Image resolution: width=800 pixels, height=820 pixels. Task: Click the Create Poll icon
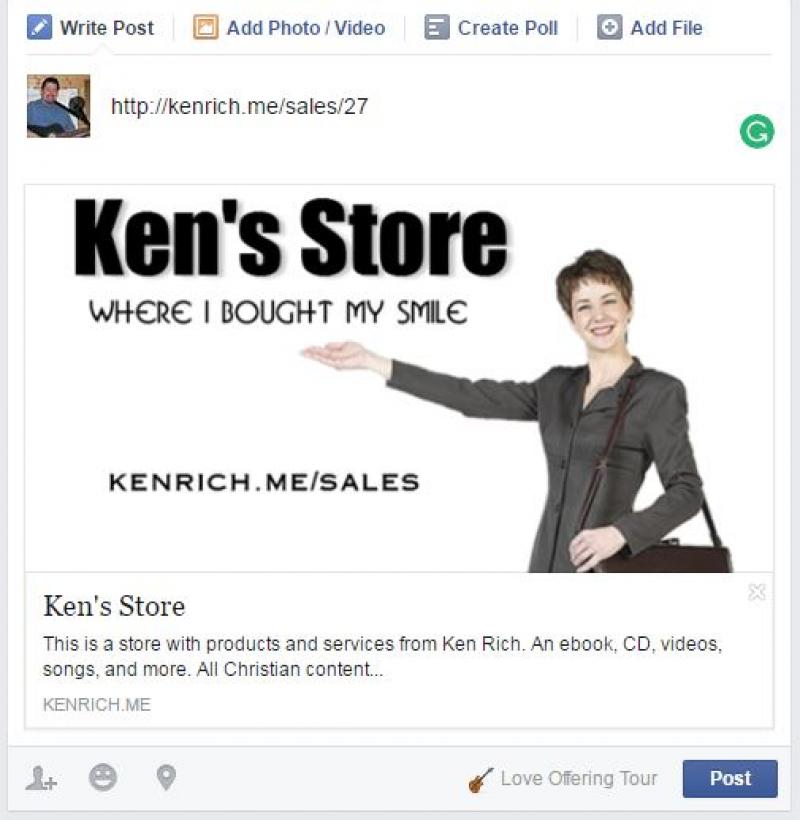tap(437, 27)
